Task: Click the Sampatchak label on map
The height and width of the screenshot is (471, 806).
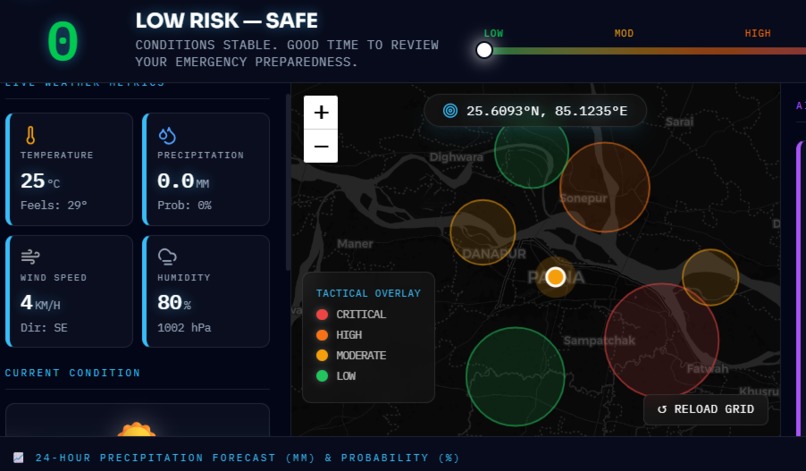Action: 599,340
